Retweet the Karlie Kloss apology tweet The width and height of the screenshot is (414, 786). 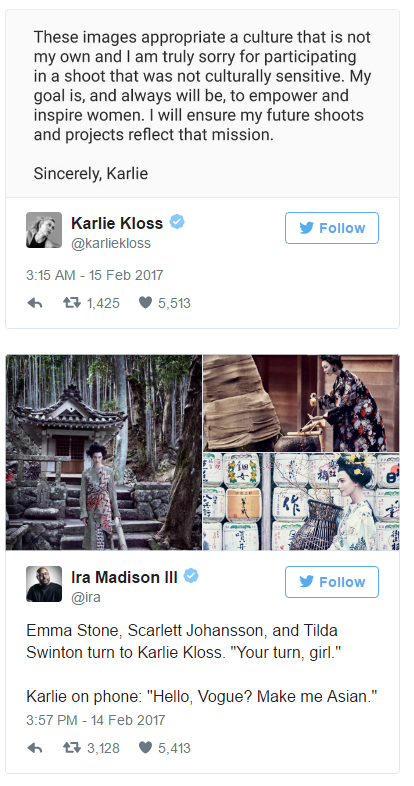pyautogui.click(x=72, y=303)
